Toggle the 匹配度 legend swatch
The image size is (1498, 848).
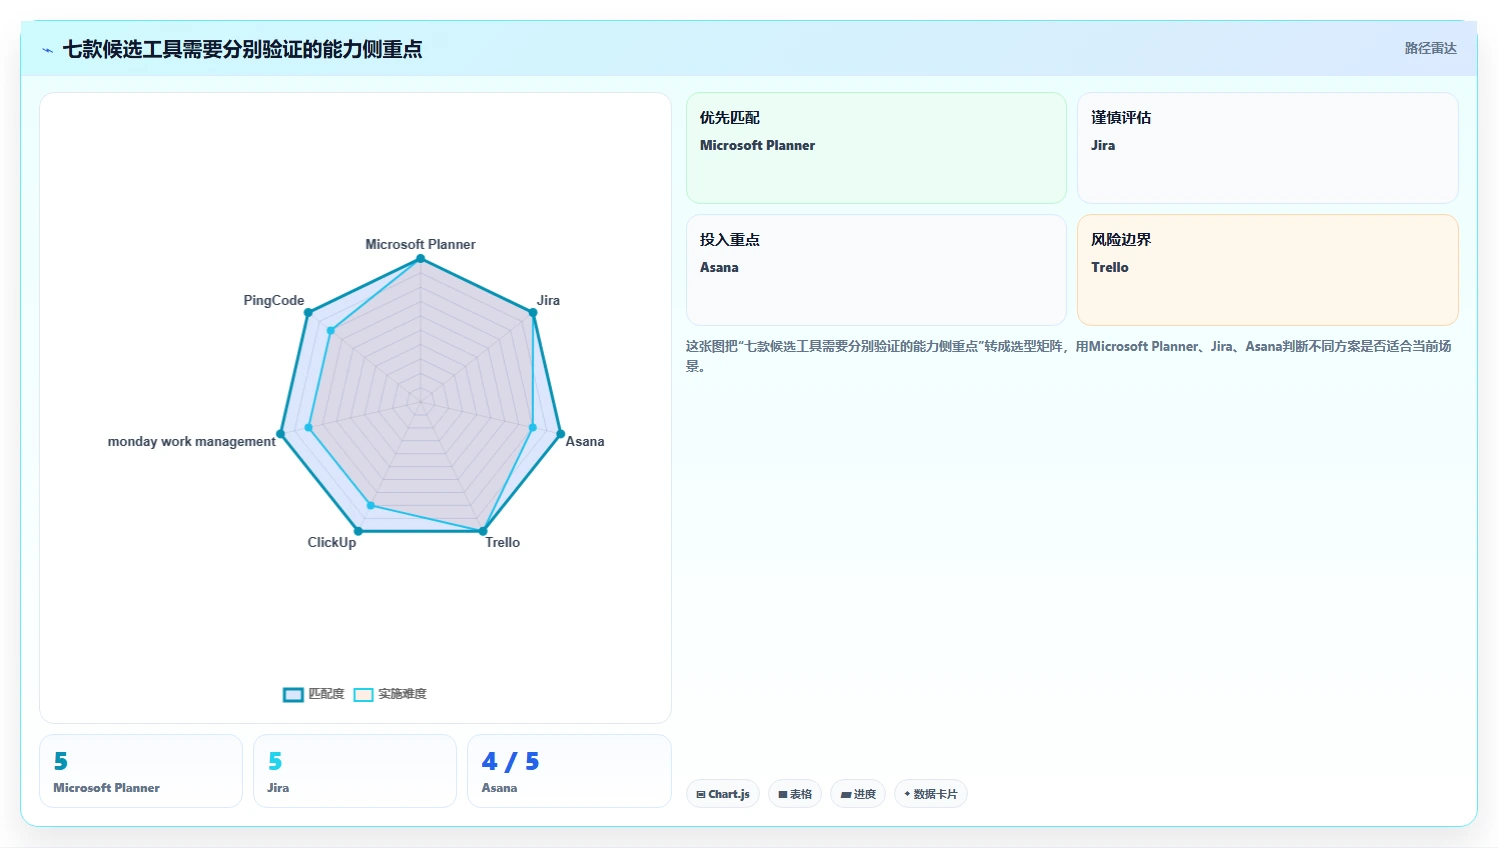click(x=293, y=694)
